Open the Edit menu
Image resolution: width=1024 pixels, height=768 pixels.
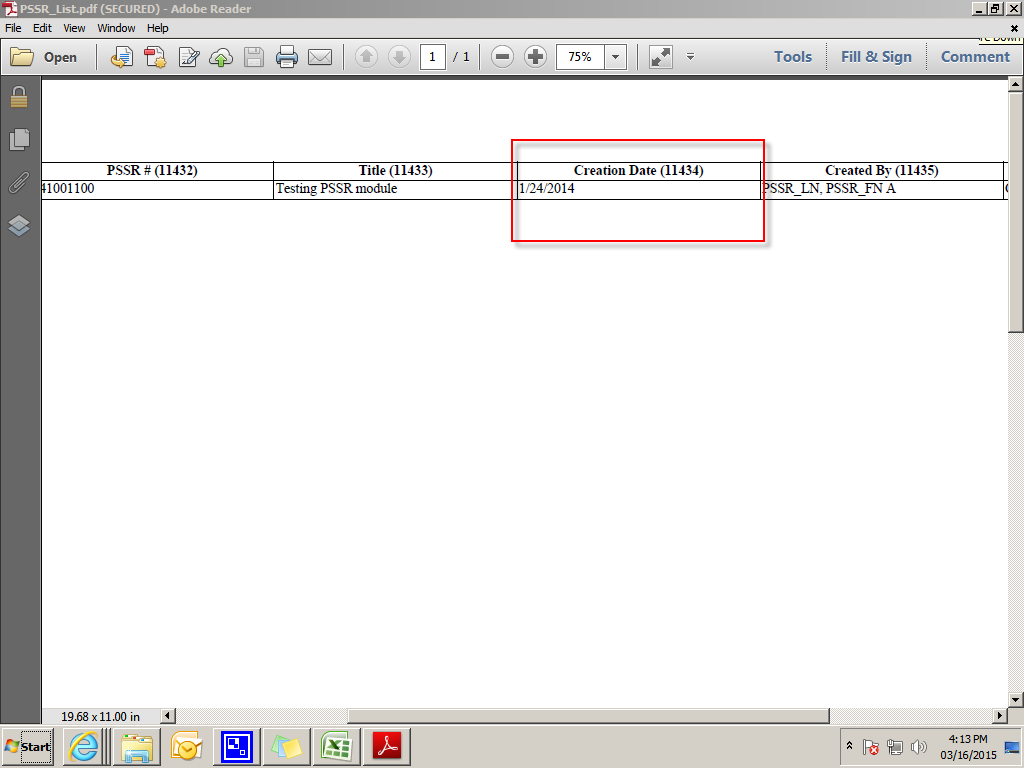pos(42,28)
